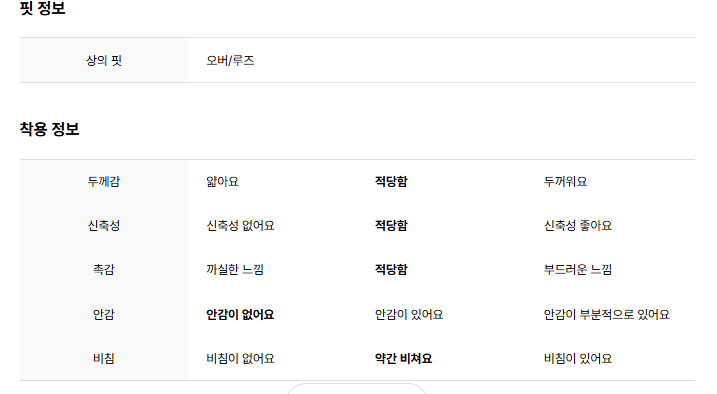Screen dimensions: 717x394
Task: Choose 까실한 느낌 texture option
Action: 235,269
